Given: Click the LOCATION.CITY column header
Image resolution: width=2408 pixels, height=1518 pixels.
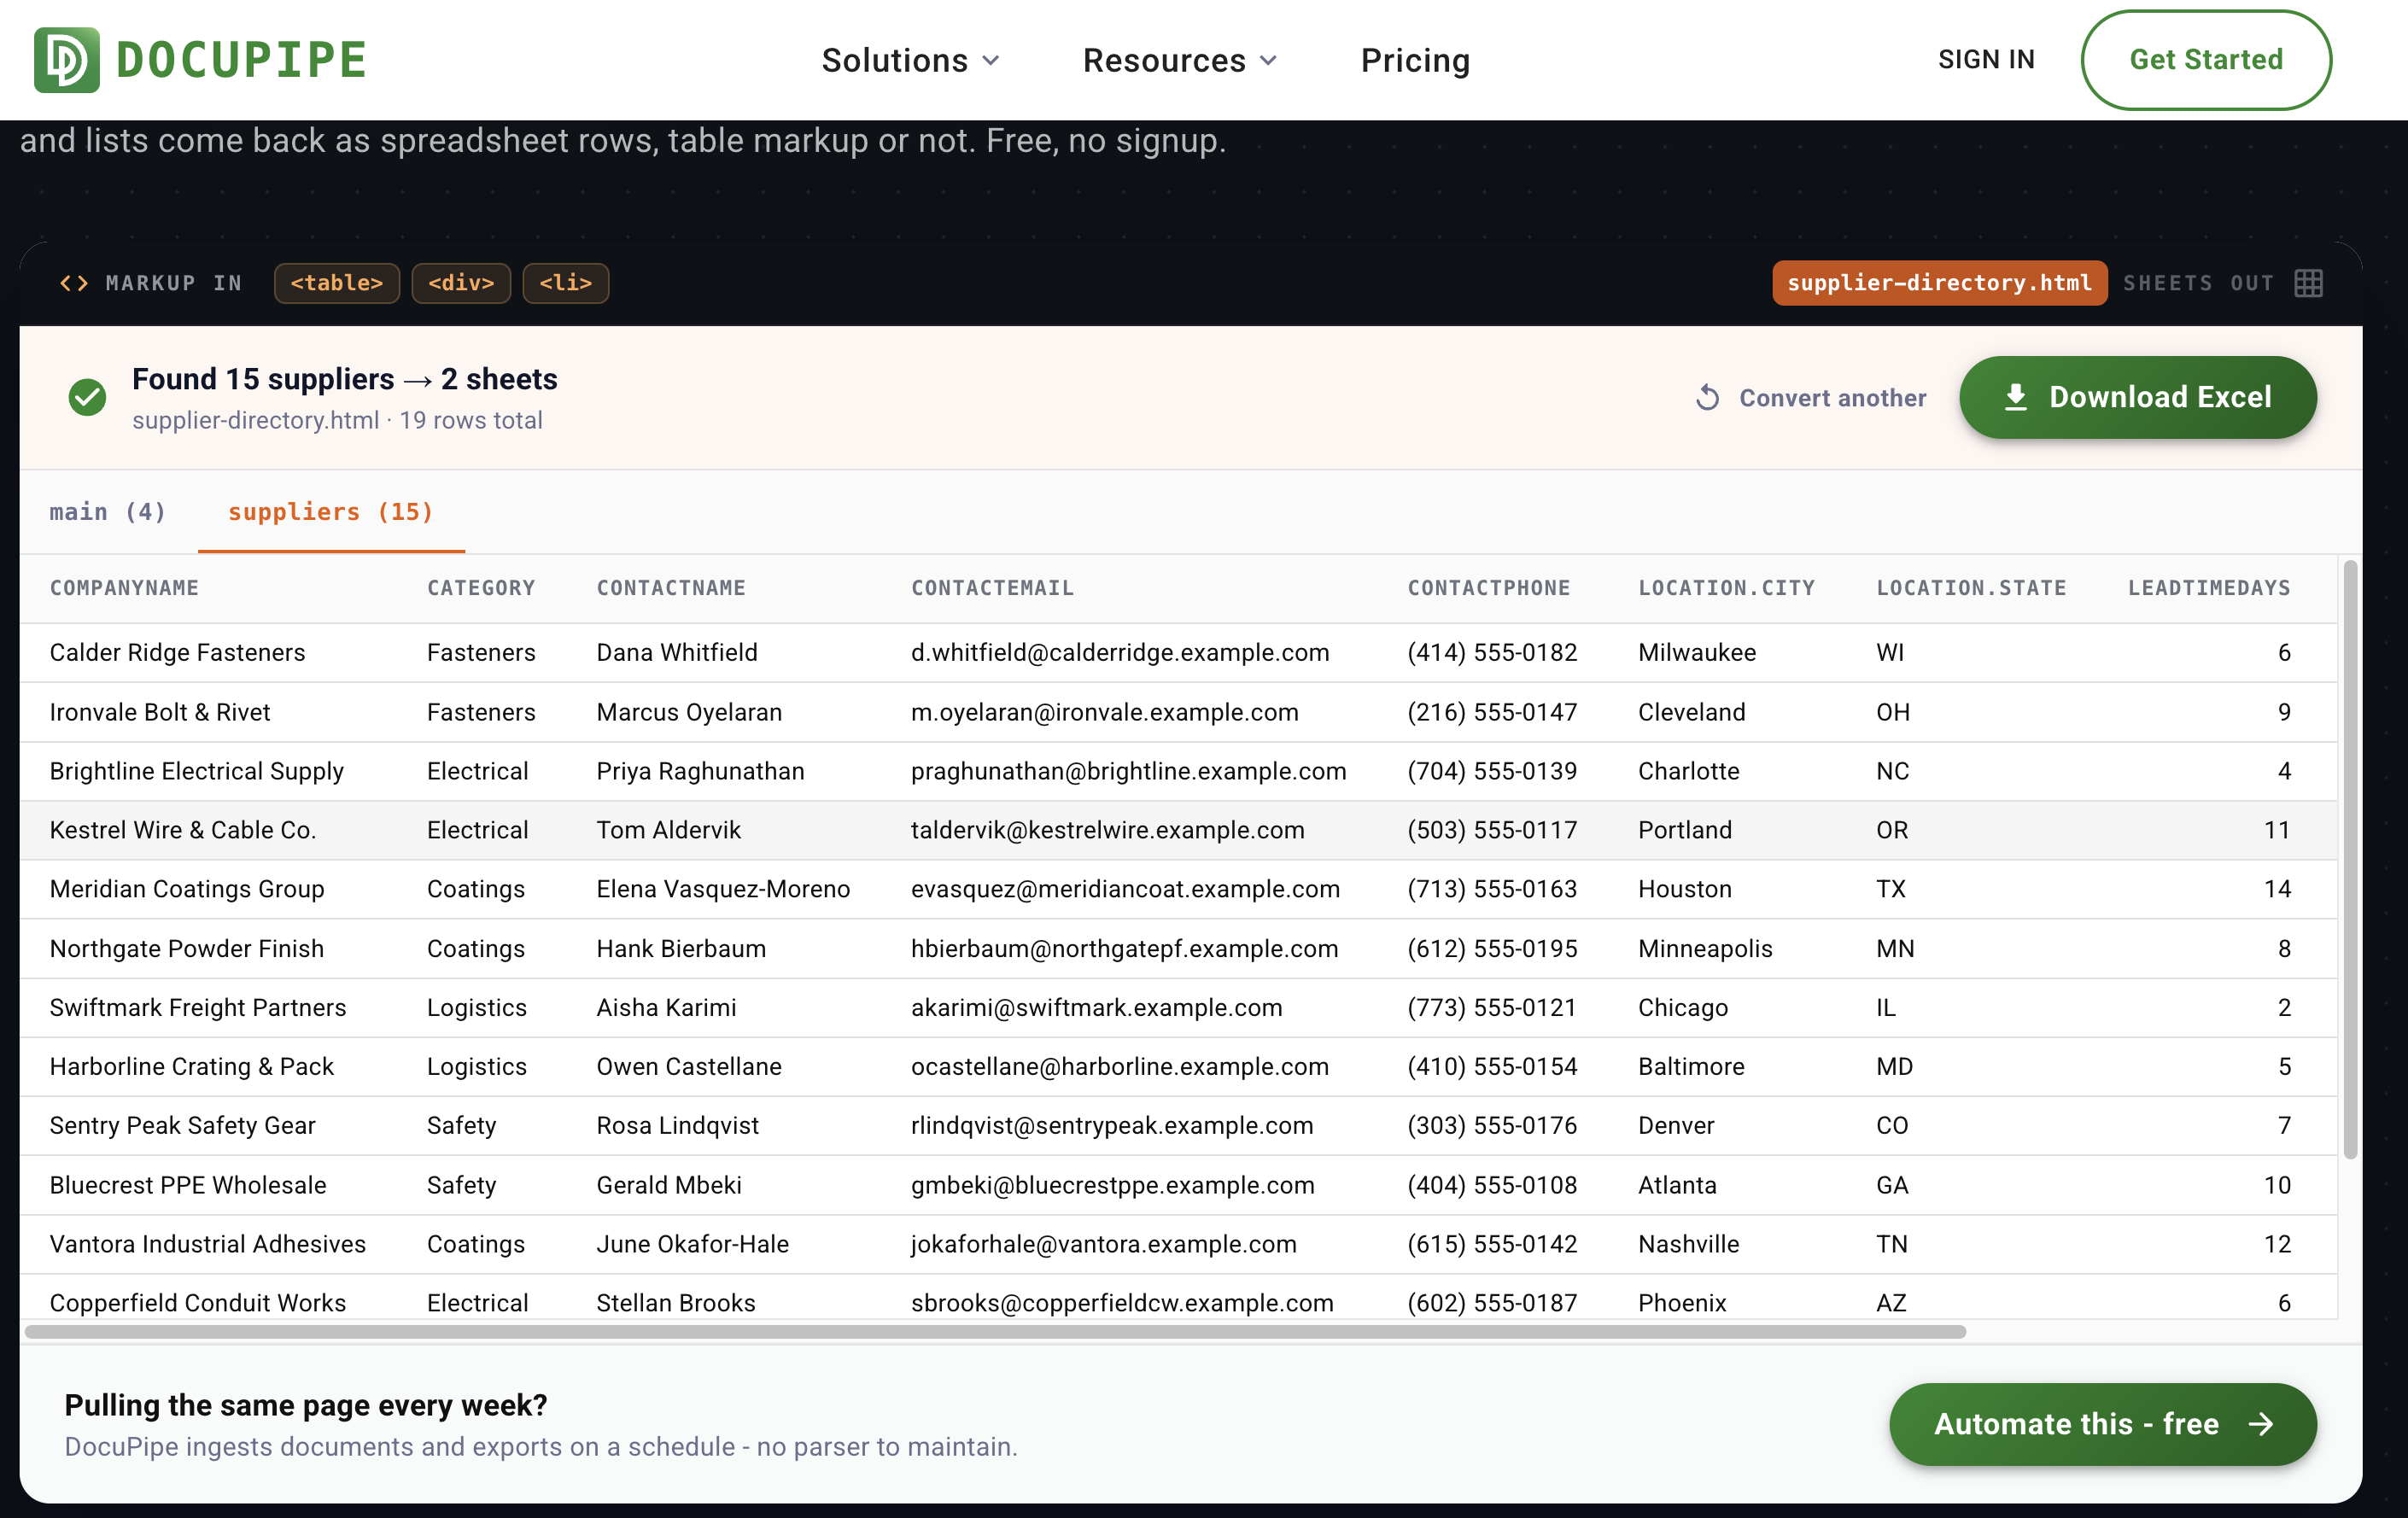Looking at the screenshot, I should click(x=1726, y=588).
